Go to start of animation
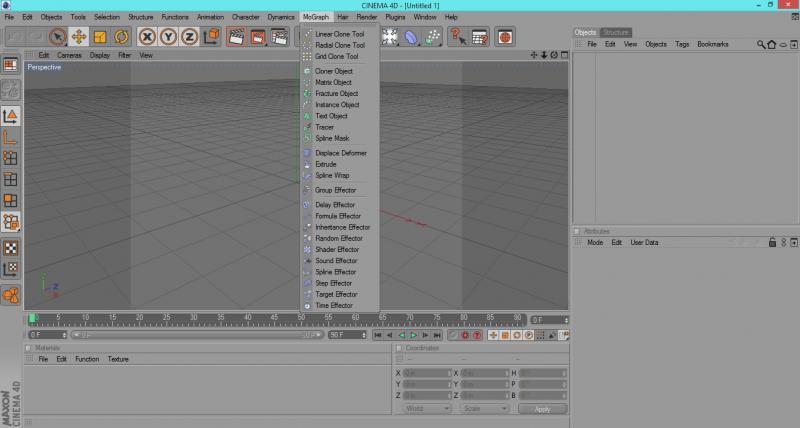Screen dimensions: 800x428 pyautogui.click(x=378, y=335)
